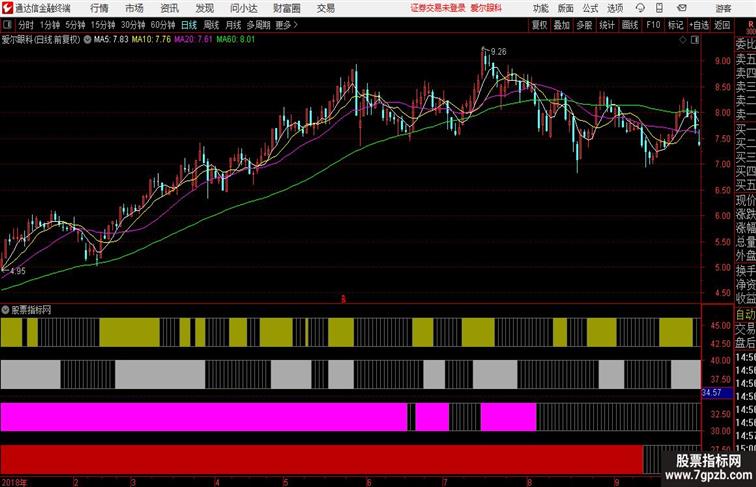Screen dimensions: 756x487
Task: Select the 月线 monthly period tab
Action: [233, 25]
